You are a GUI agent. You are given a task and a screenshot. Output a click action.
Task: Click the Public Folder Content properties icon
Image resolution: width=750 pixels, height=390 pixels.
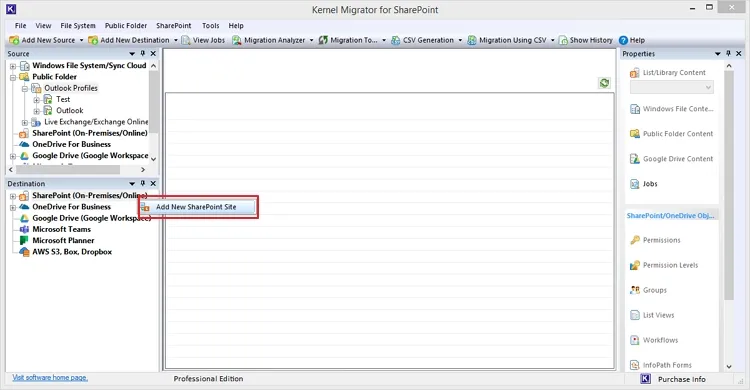pos(635,134)
